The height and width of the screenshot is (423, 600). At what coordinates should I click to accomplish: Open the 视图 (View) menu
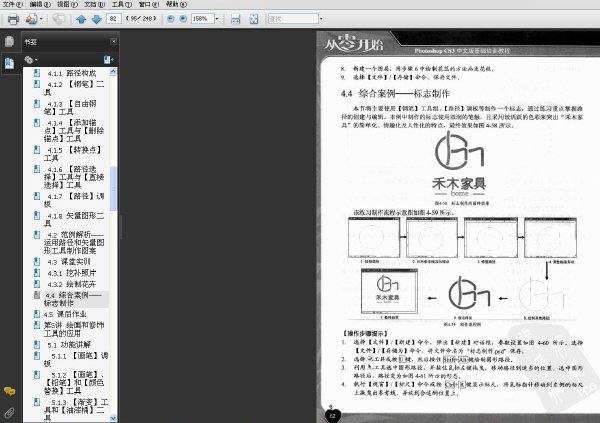(67, 4)
